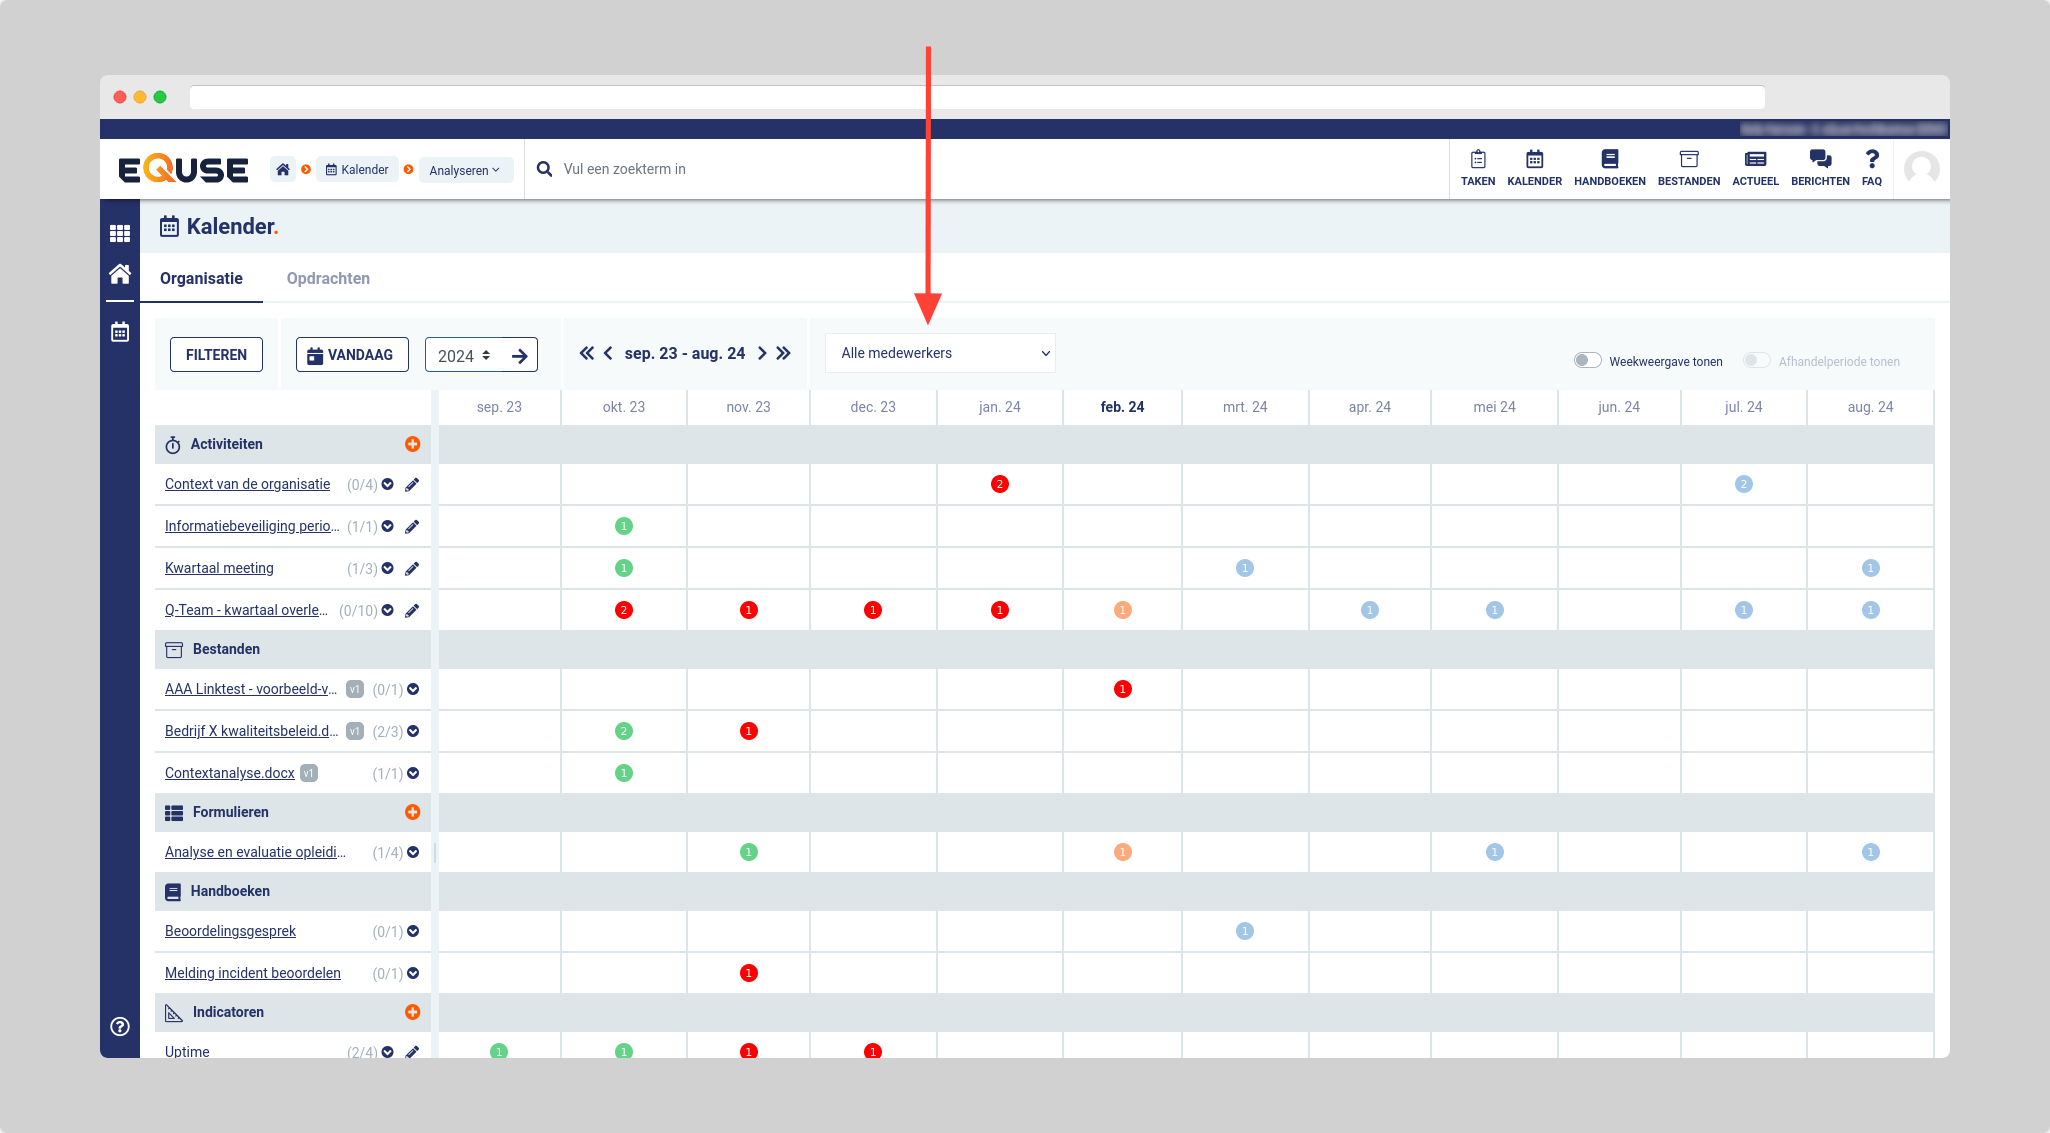Open the grid apps icon in left sidebar
The width and height of the screenshot is (2050, 1133).
pyautogui.click(x=120, y=233)
